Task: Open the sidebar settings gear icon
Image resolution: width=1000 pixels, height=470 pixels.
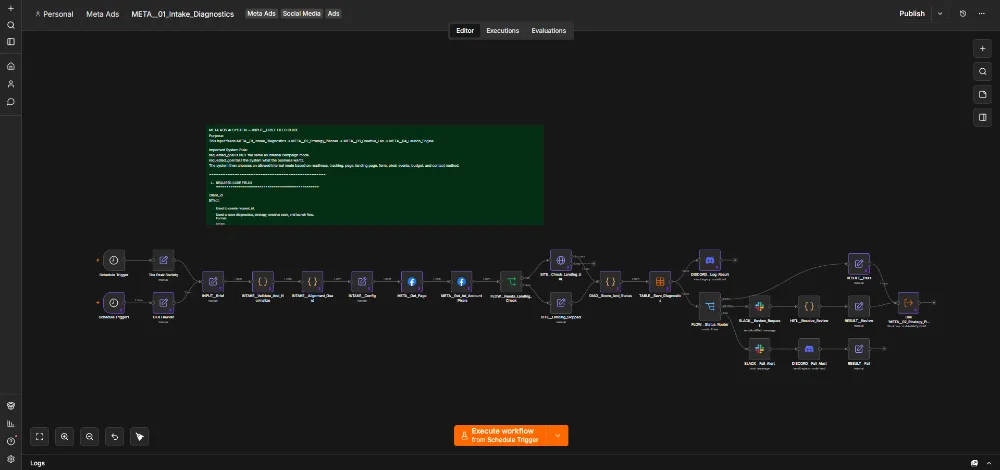Action: coord(11,459)
